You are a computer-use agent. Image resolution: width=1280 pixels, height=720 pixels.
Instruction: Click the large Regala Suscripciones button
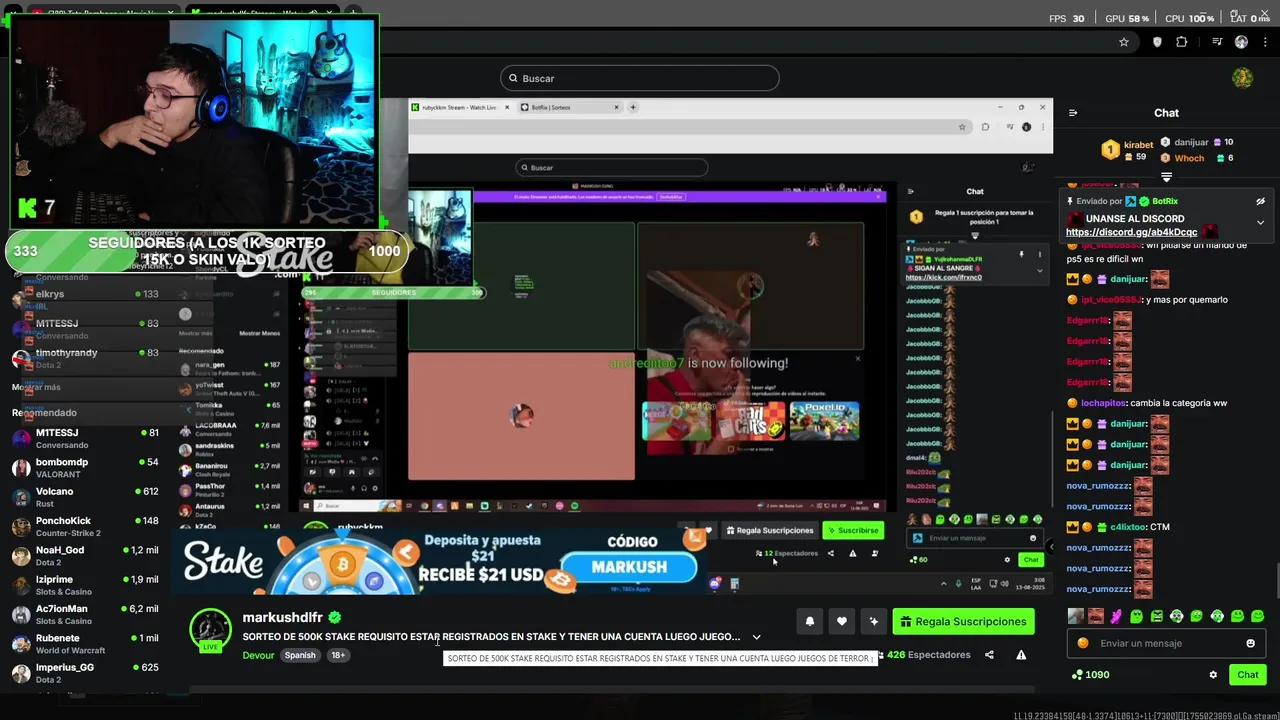[x=963, y=621]
